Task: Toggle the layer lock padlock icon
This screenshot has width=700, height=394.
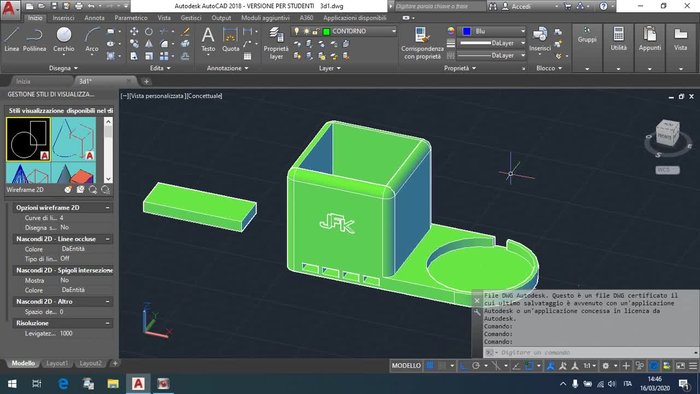Action: pos(316,31)
